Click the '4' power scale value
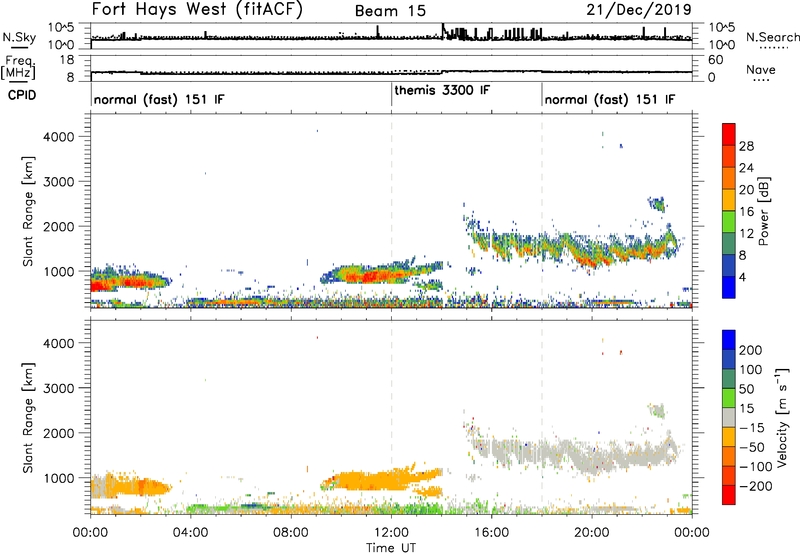This screenshot has height=554, width=800. coord(742,277)
